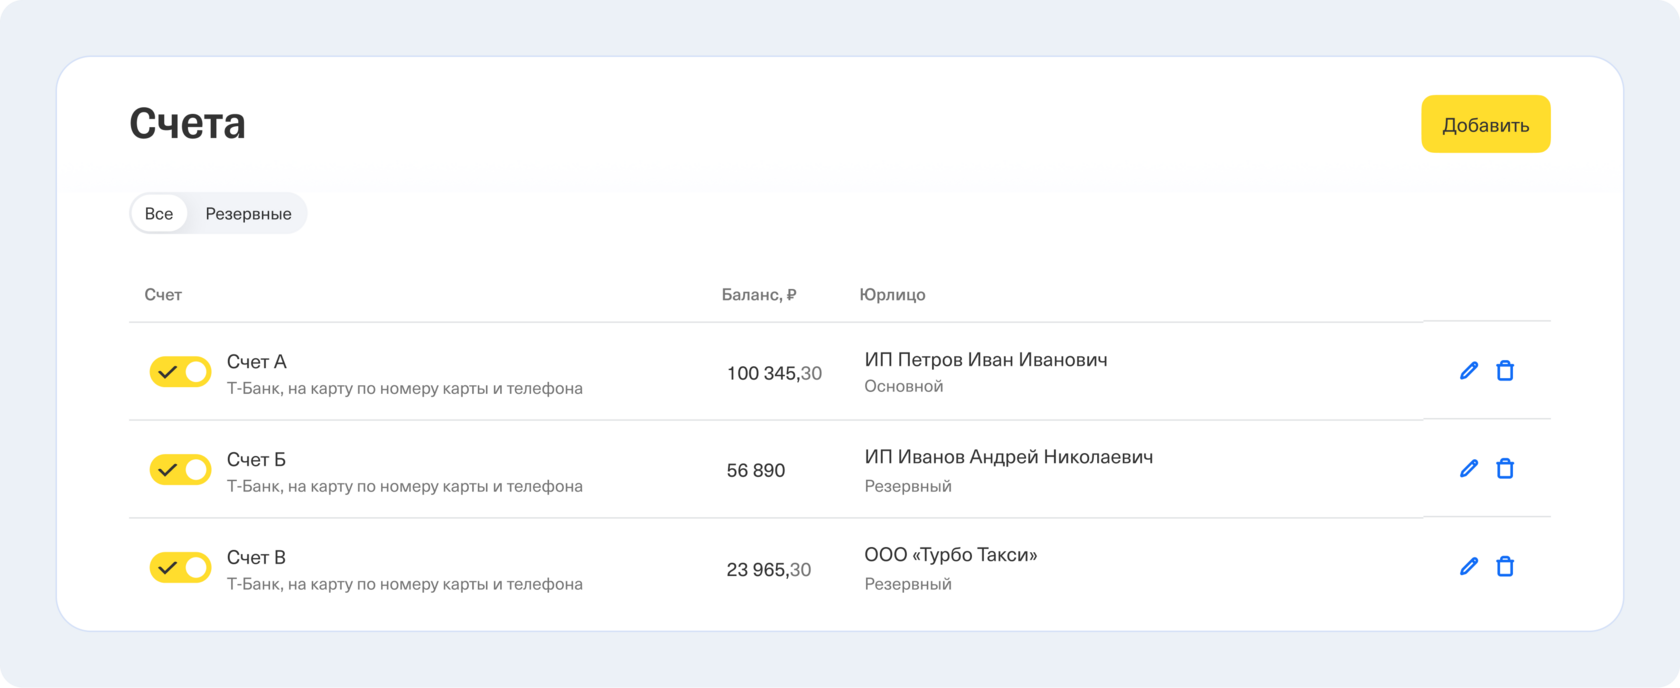The image size is (1680, 688).
Task: Select ИП Иванов Андрей Николаевич entry
Action: [1008, 457]
